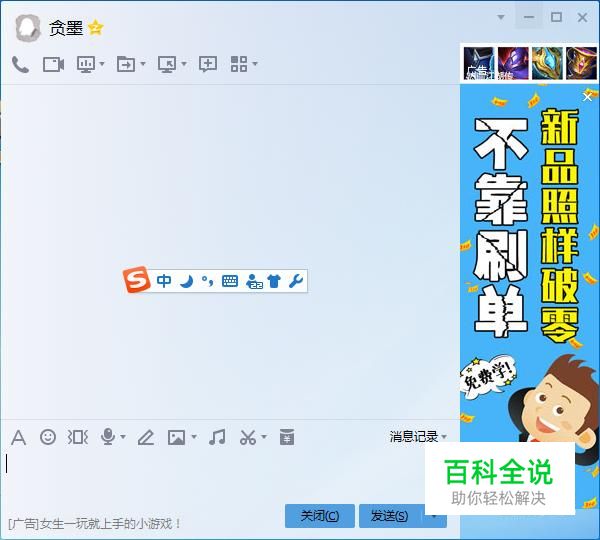
Task: Click the fourth game ad thumbnail
Action: 581,64
